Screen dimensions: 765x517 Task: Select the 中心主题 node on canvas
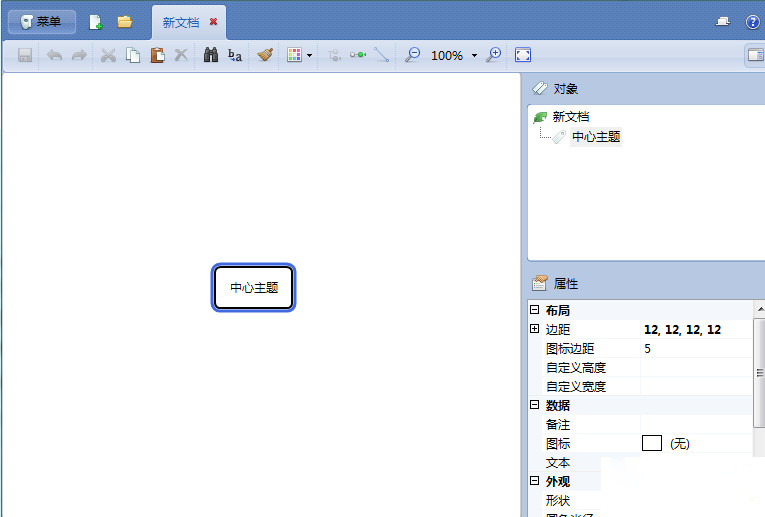[x=254, y=288]
